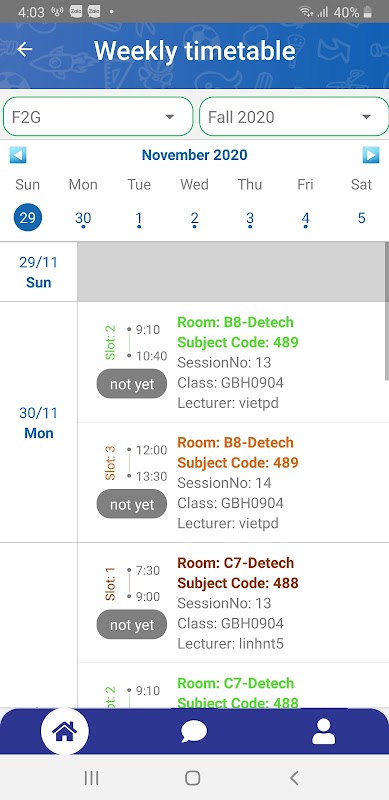
Task: Tap 'not yet' status for Slot 2
Action: 132,384
